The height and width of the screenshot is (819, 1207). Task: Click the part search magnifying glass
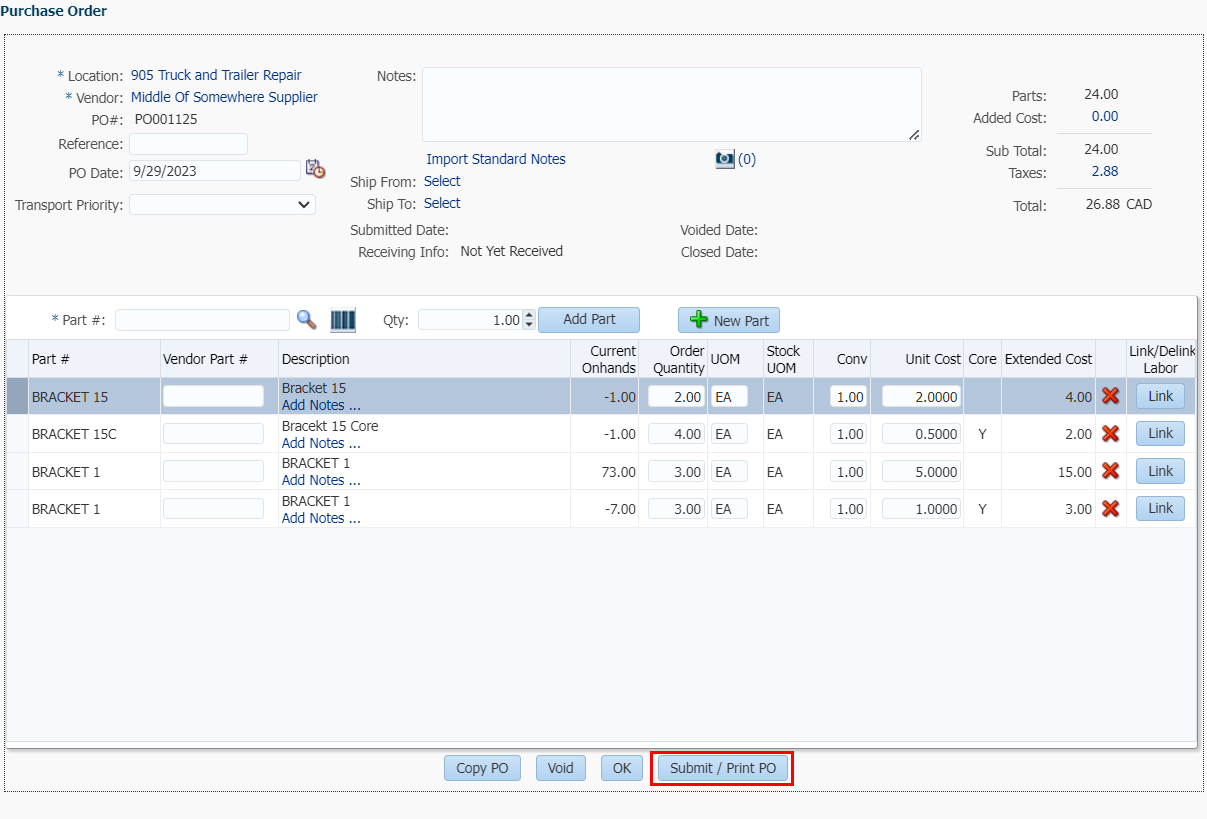307,320
